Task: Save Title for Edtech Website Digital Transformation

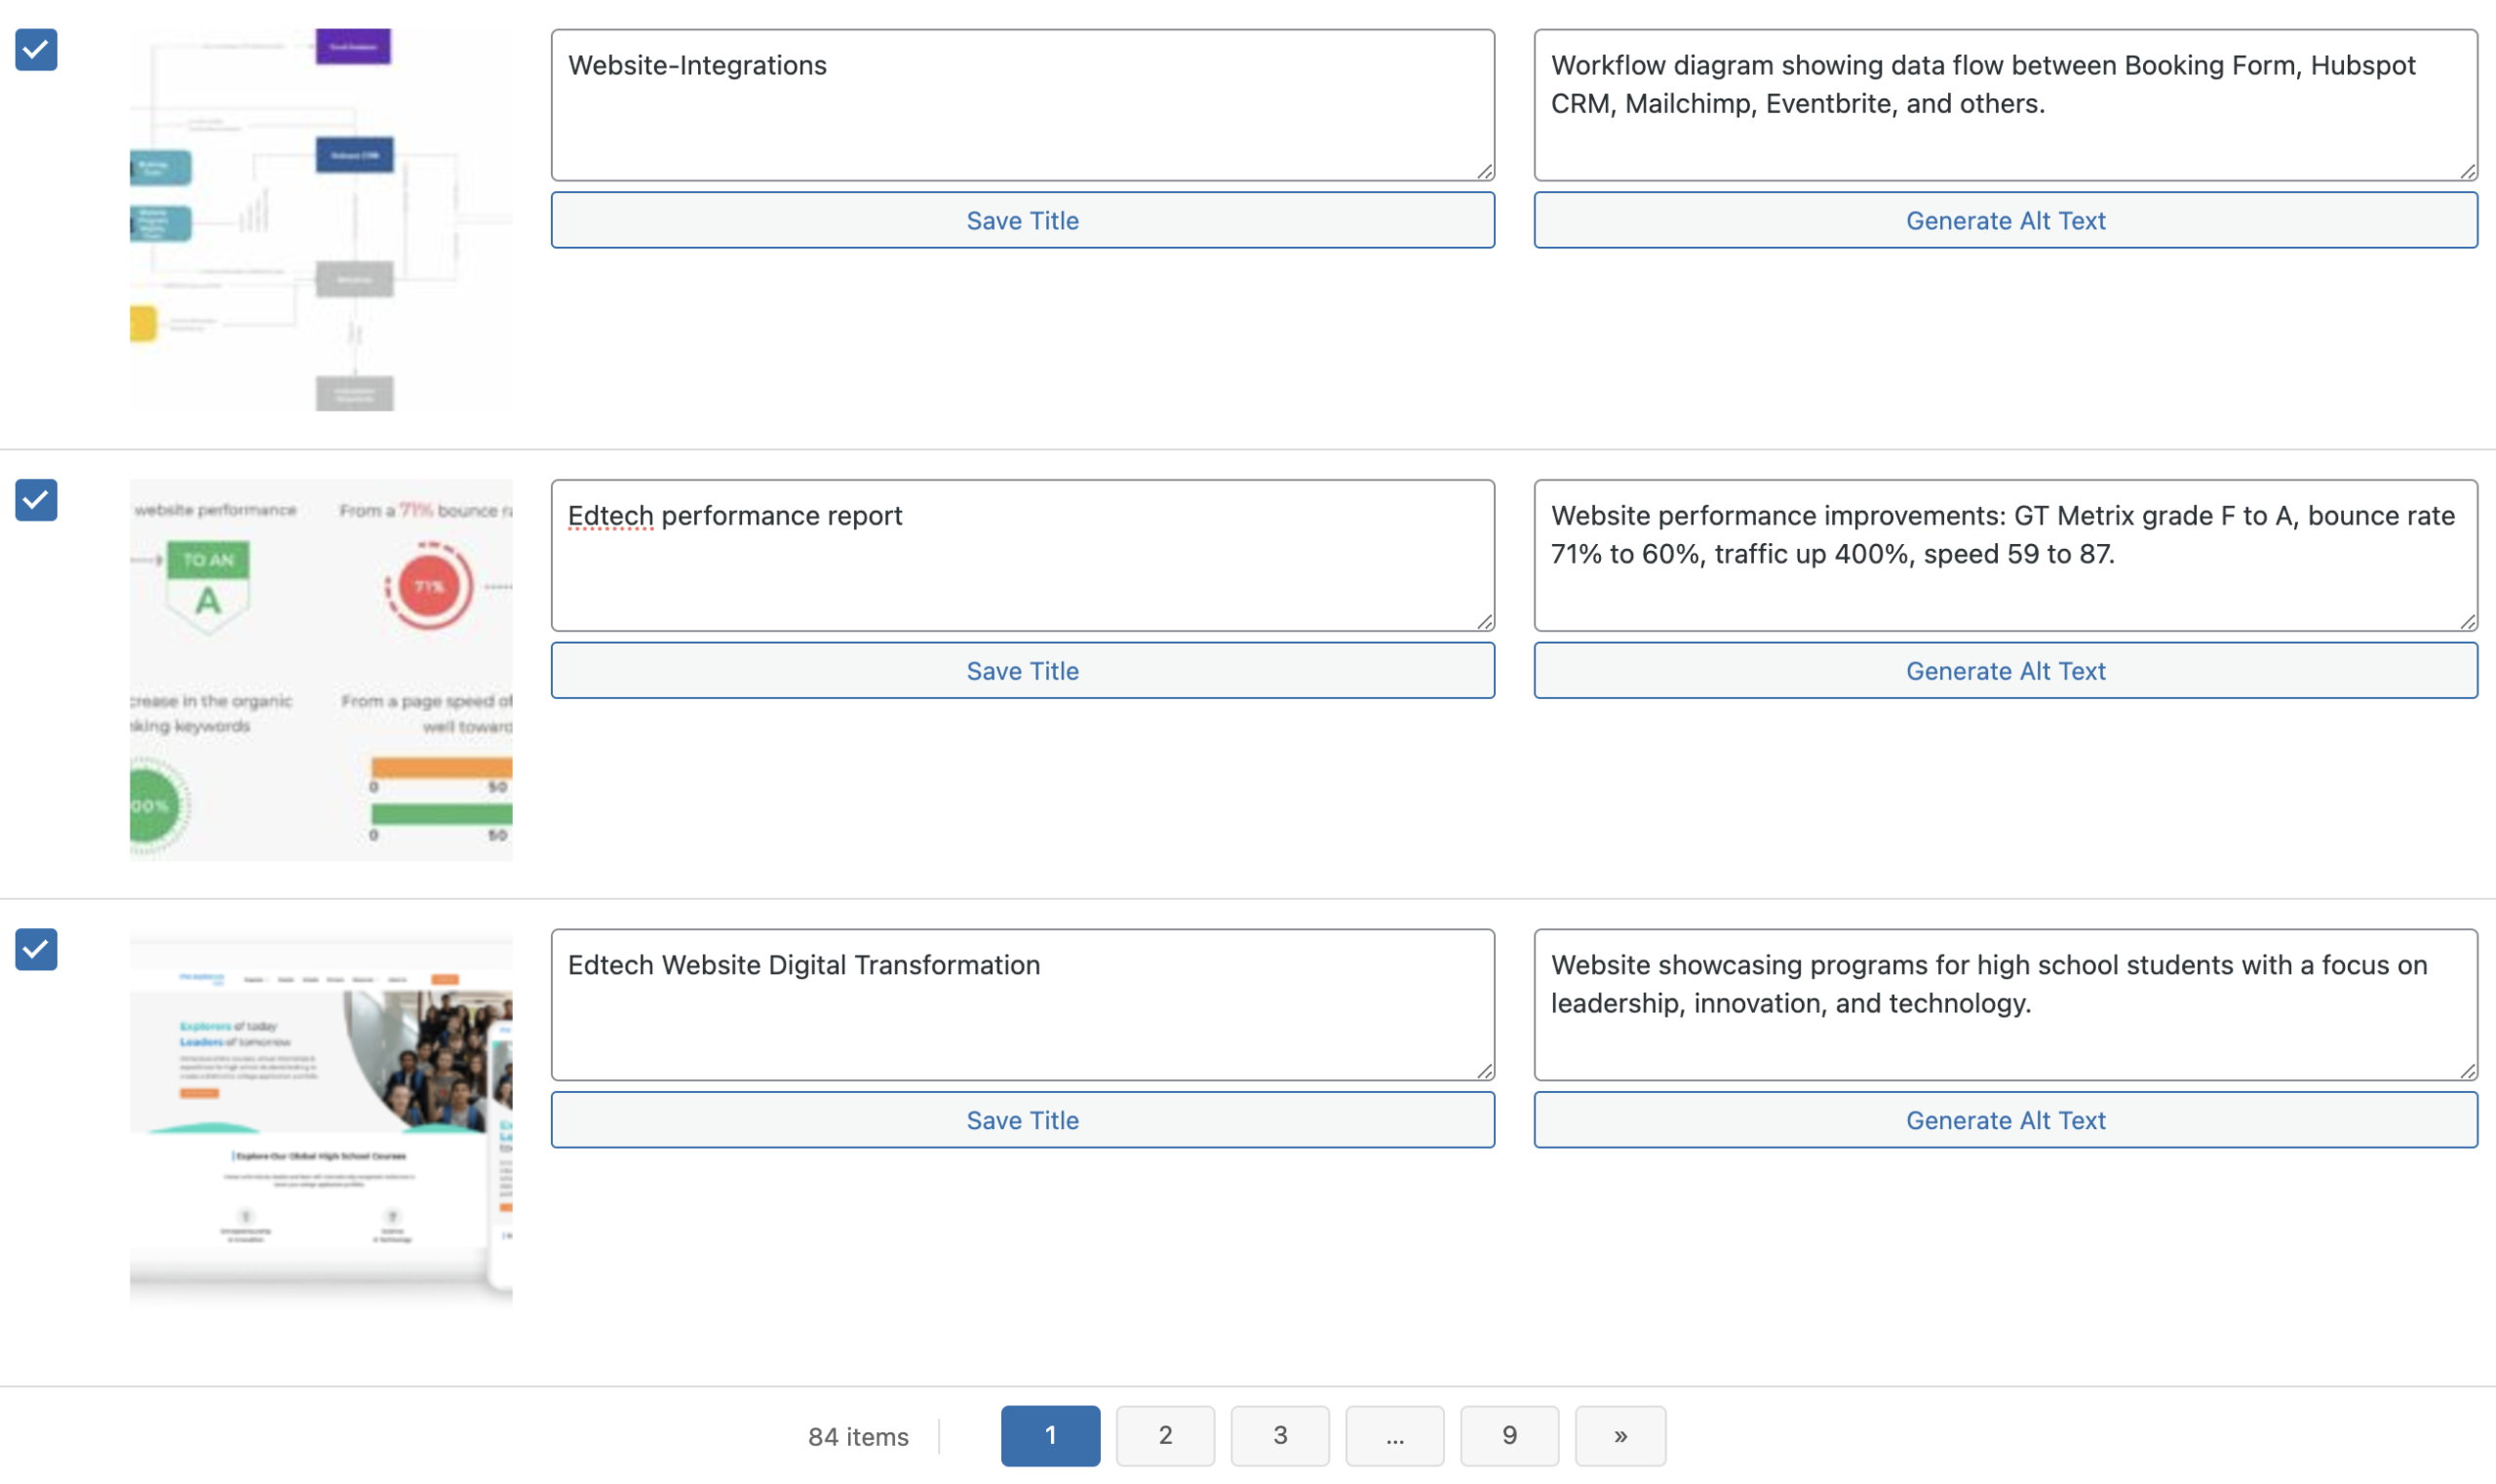Action: tap(1023, 1120)
